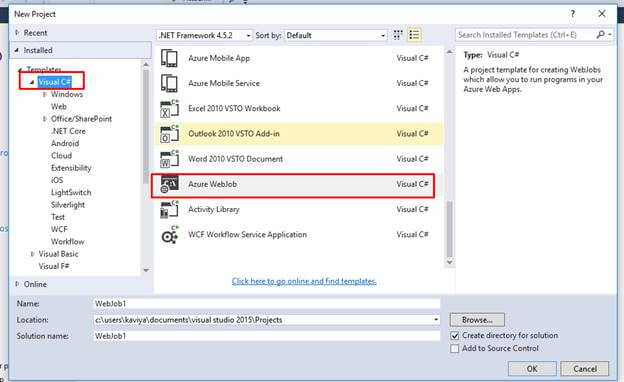Select the Cloud category
The width and height of the screenshot is (624, 382).
click(x=61, y=156)
